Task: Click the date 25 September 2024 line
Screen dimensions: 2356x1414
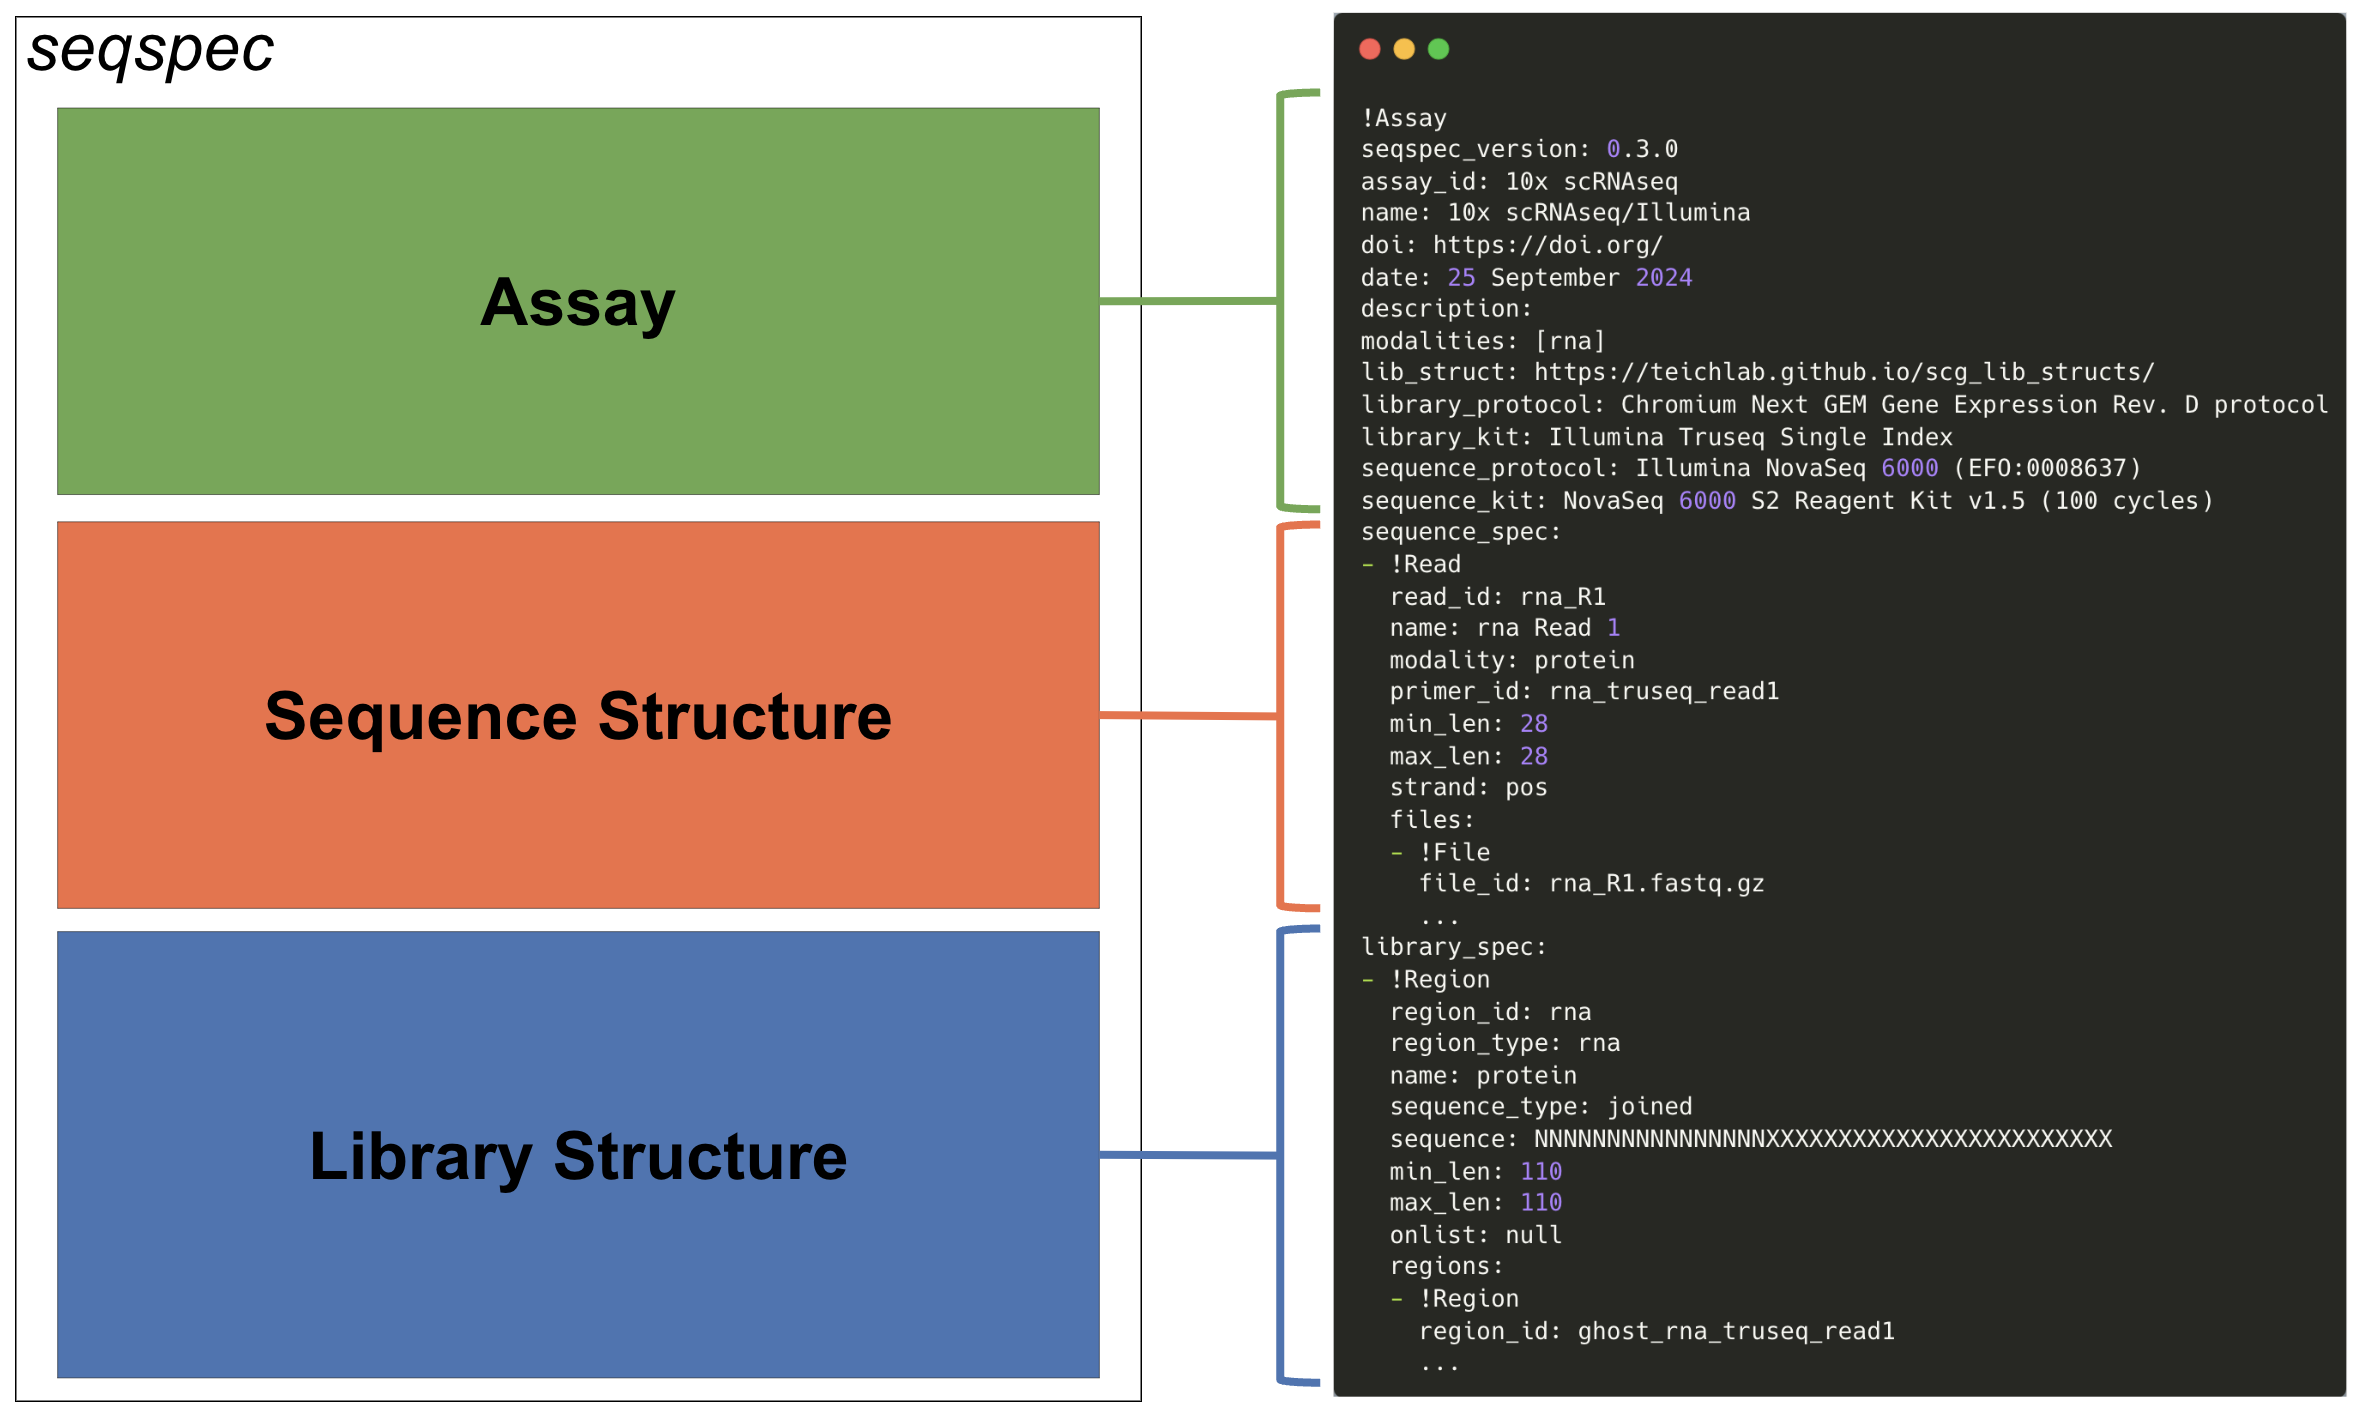Action: [x=1526, y=277]
